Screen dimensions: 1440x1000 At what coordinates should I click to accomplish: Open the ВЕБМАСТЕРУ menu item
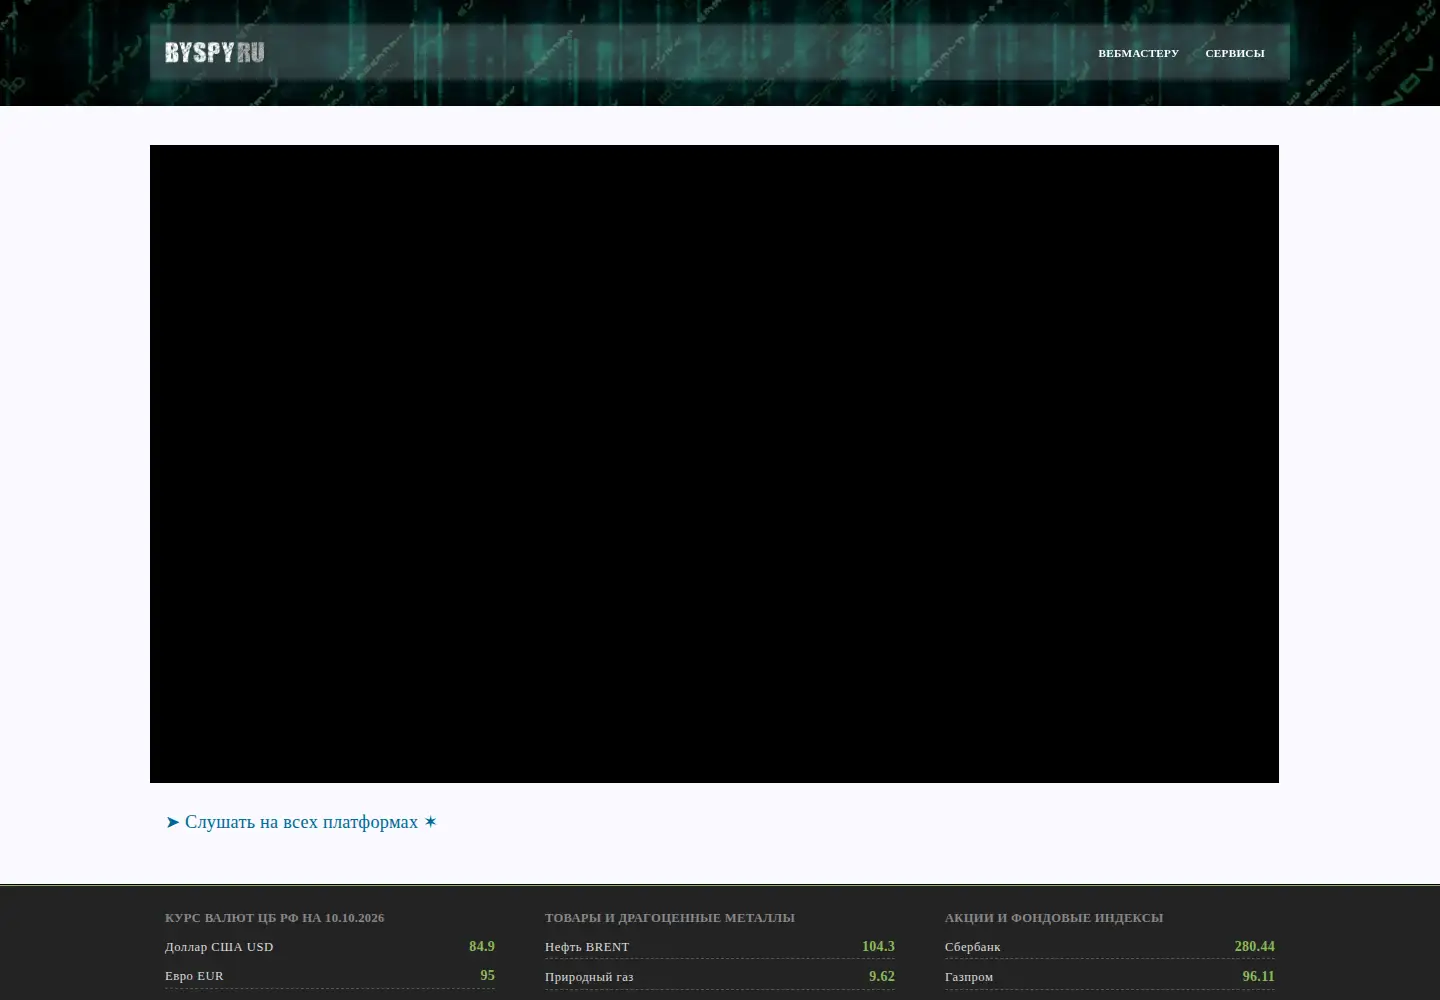1138,53
